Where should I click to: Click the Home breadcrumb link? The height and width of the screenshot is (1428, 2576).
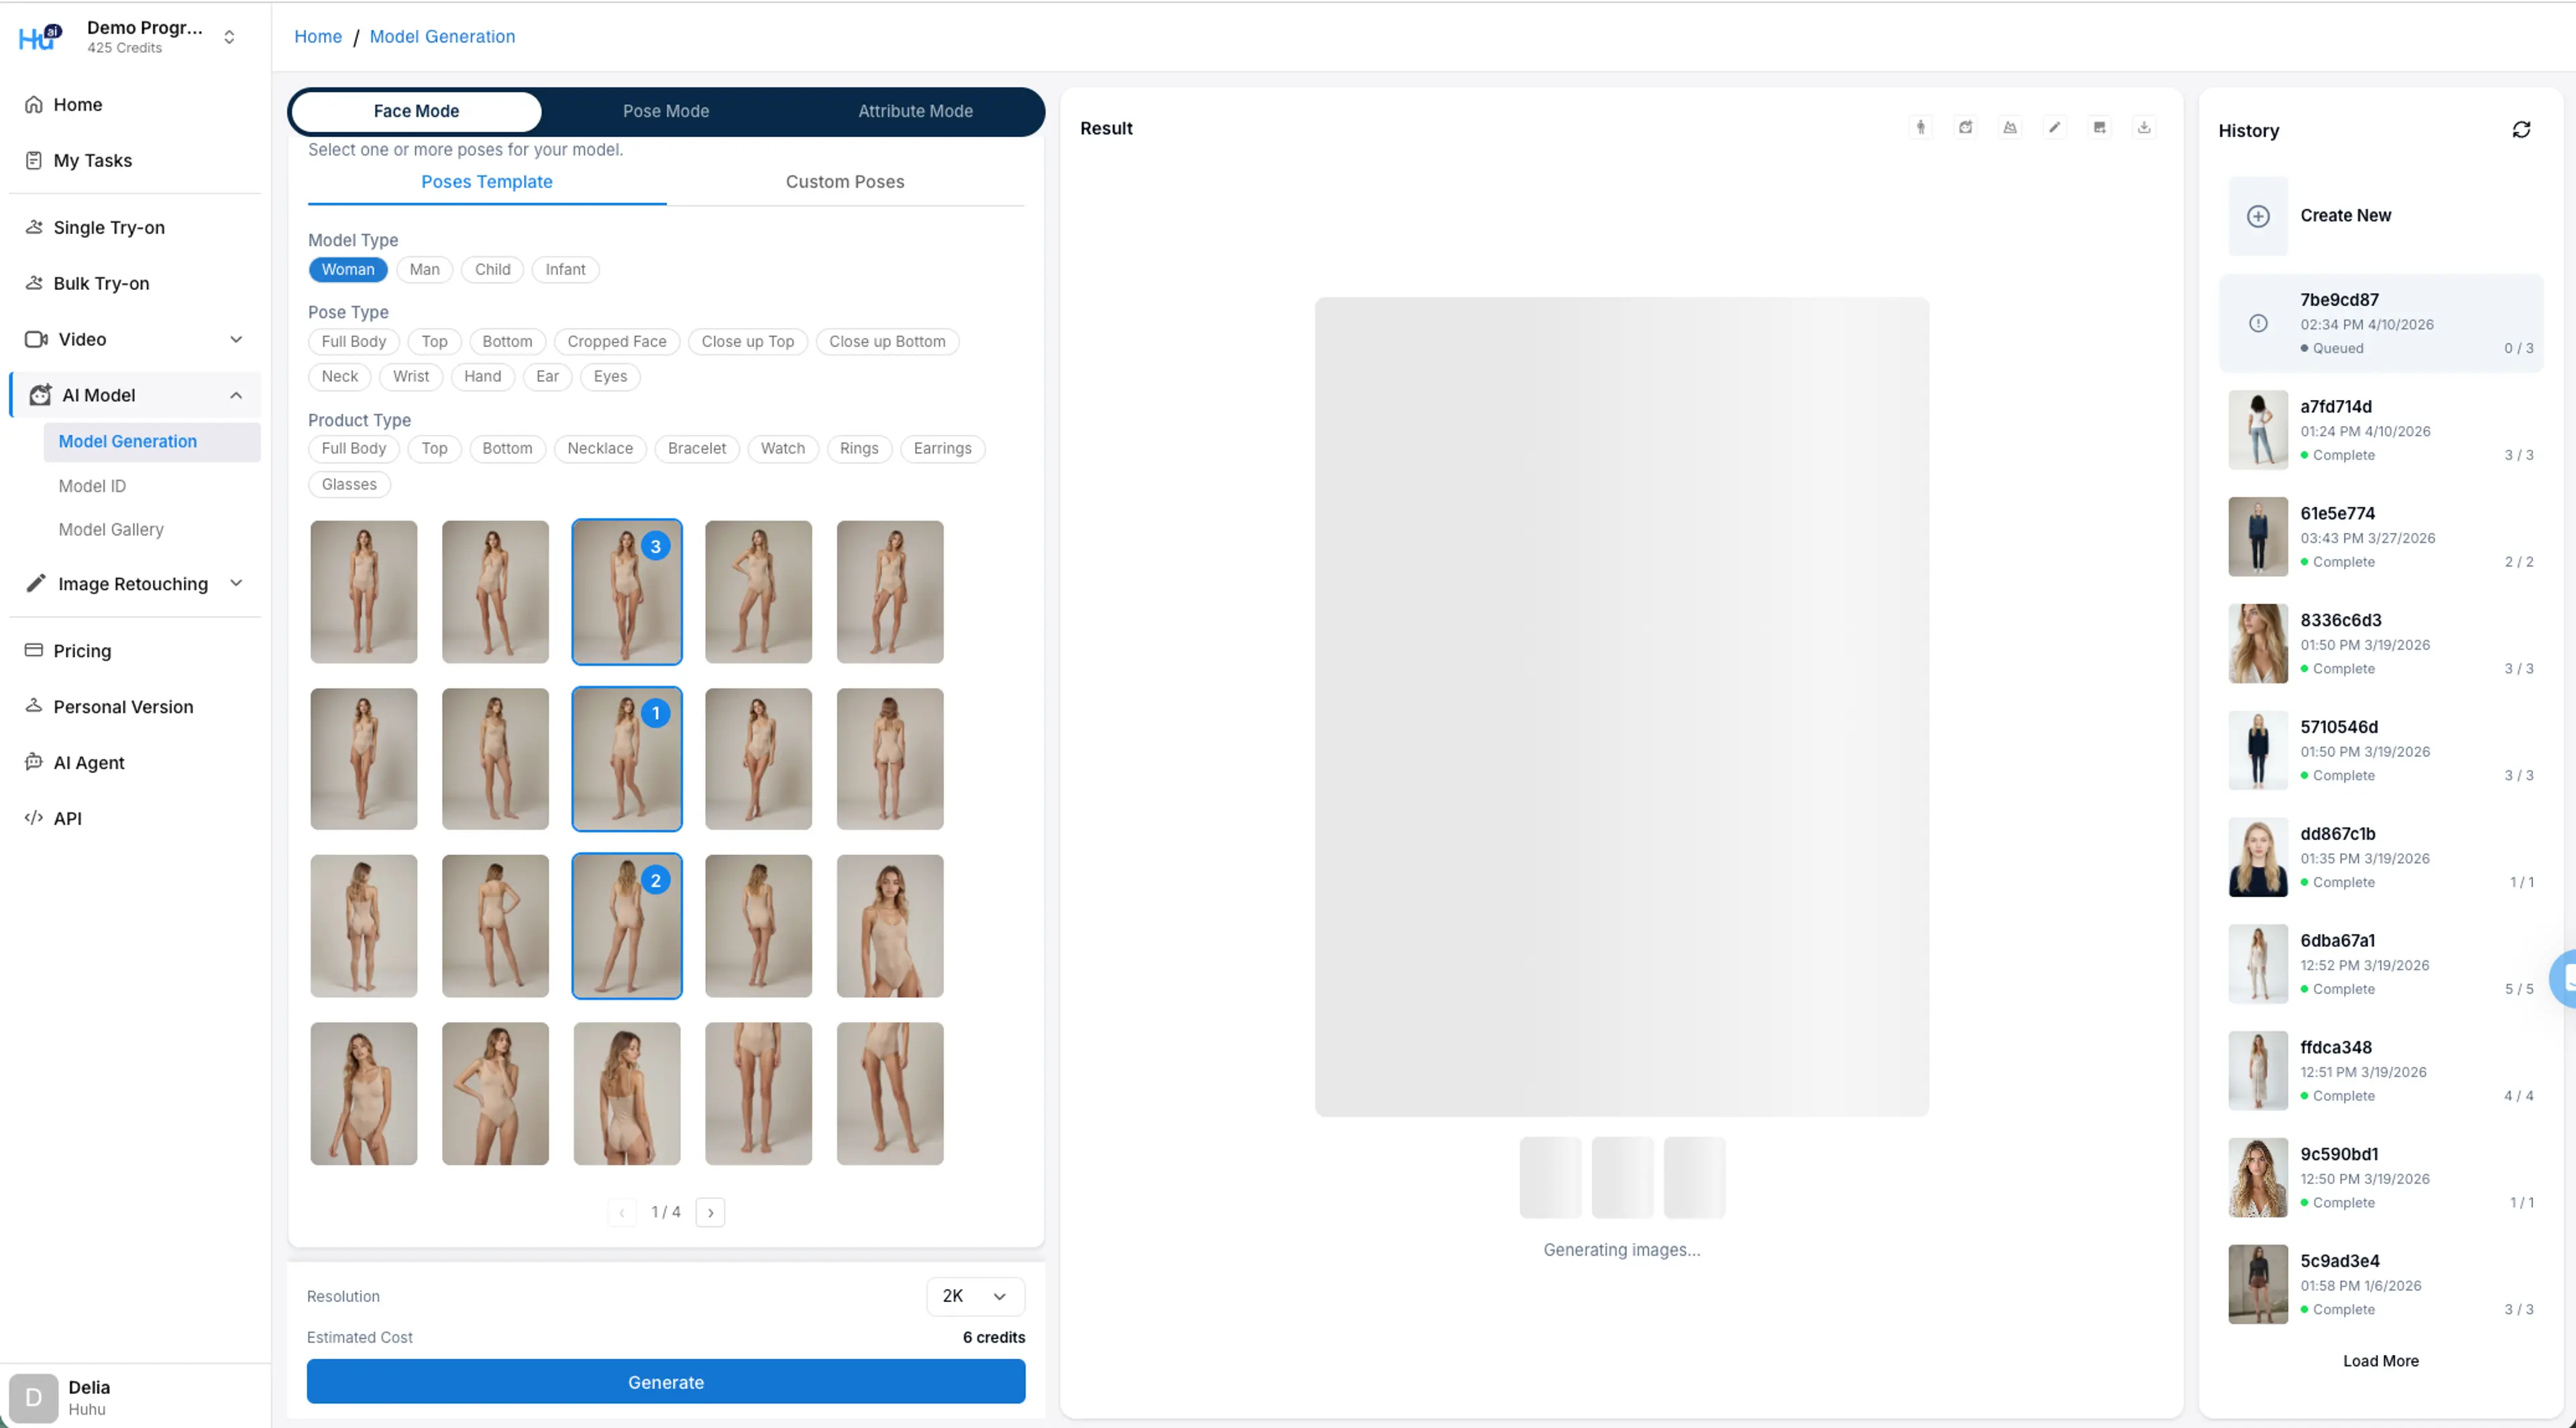coord(318,36)
